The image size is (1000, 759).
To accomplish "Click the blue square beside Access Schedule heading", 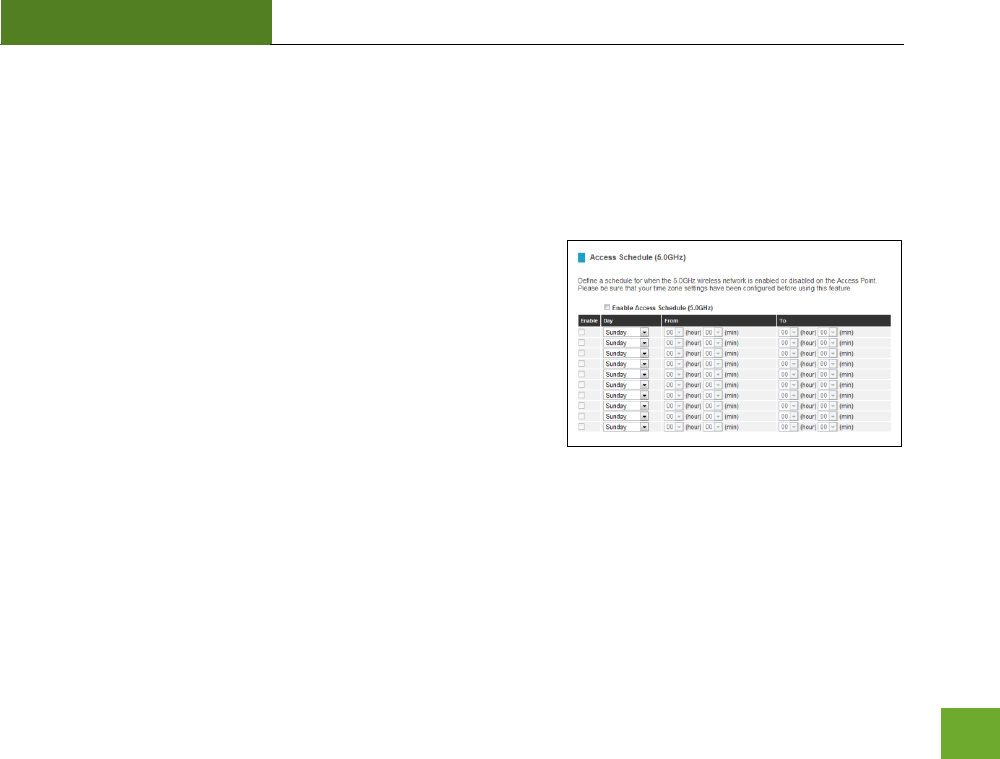I will coord(581,258).
